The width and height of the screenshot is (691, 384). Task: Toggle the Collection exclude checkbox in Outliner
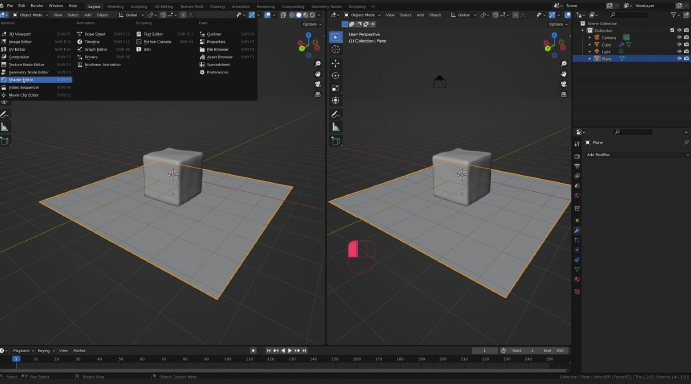pos(672,30)
